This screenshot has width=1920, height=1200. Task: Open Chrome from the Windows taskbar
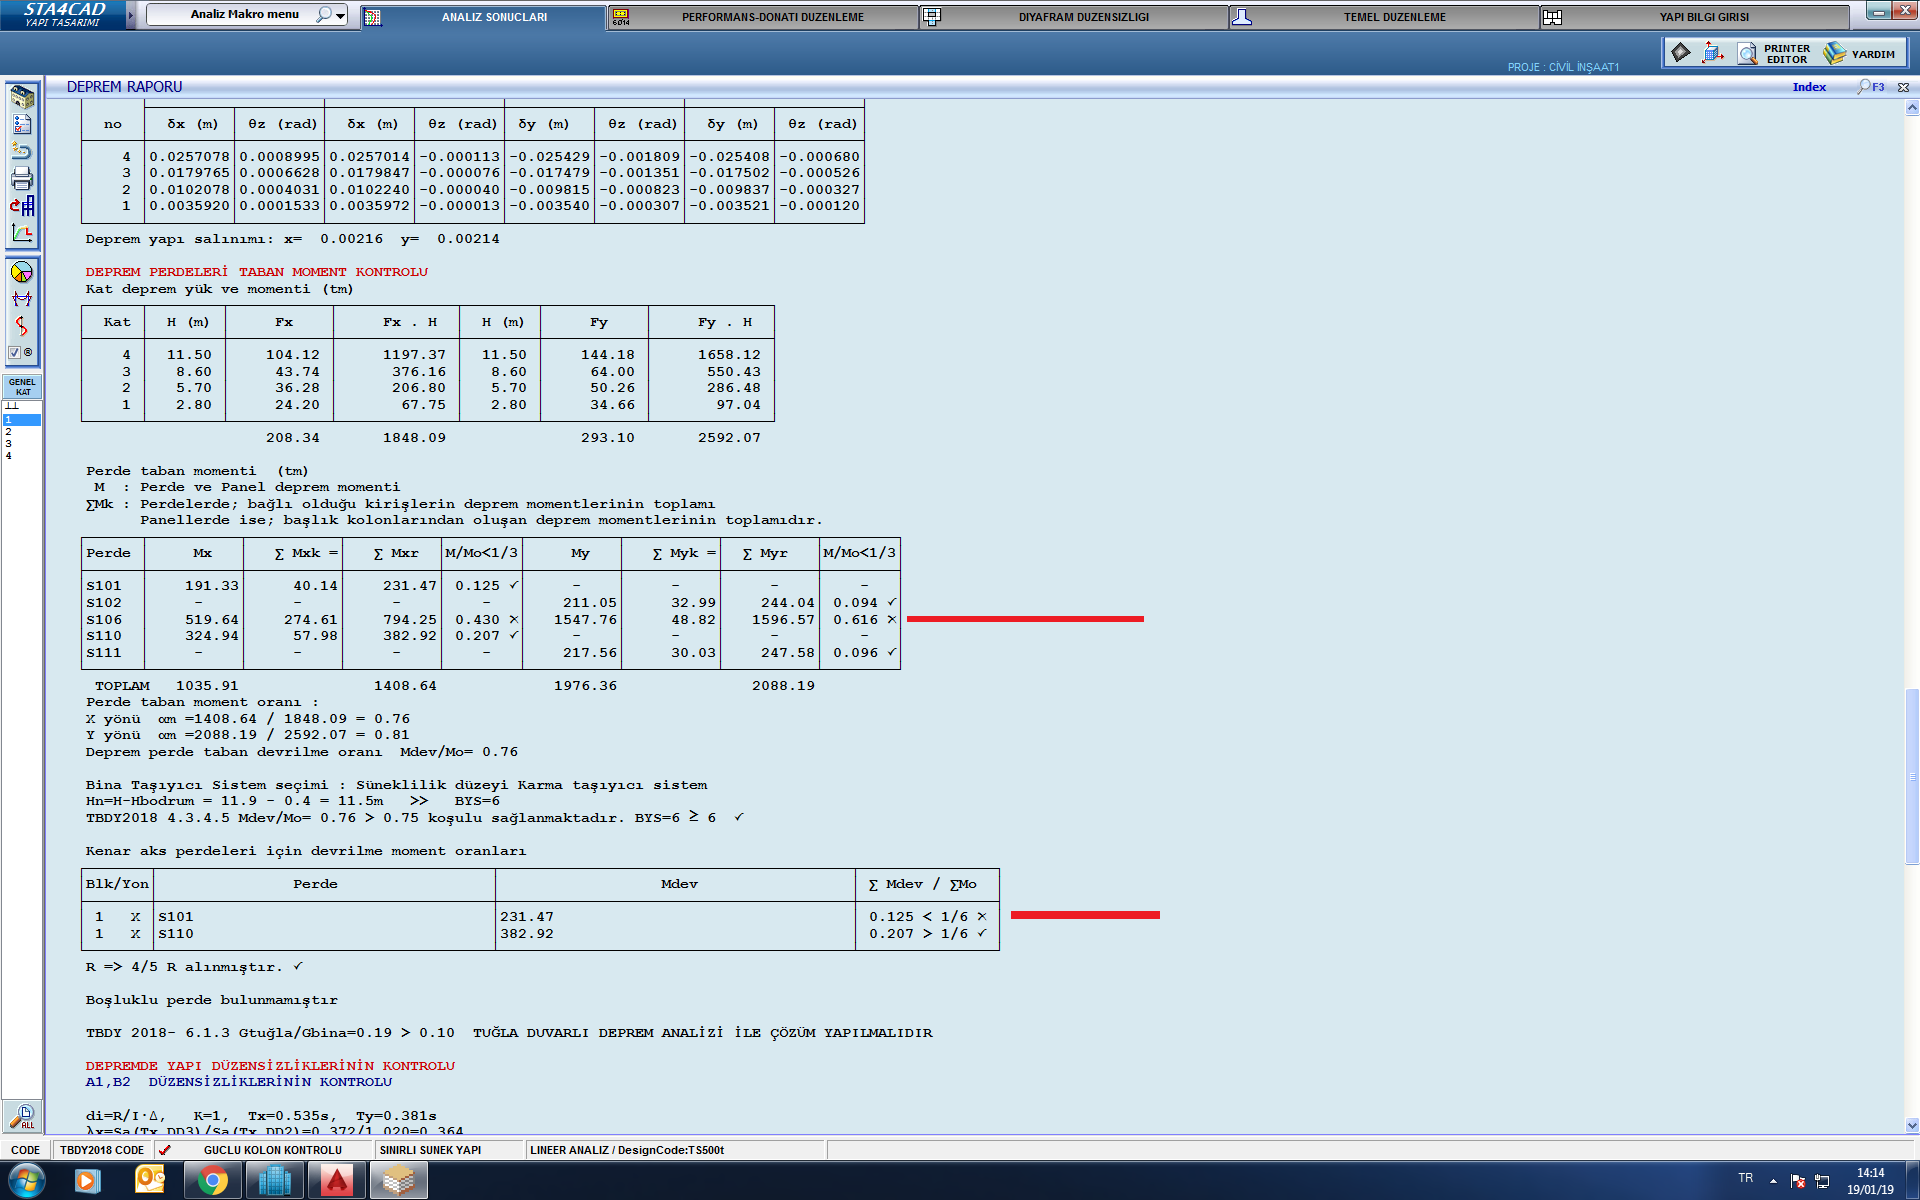pyautogui.click(x=212, y=1181)
